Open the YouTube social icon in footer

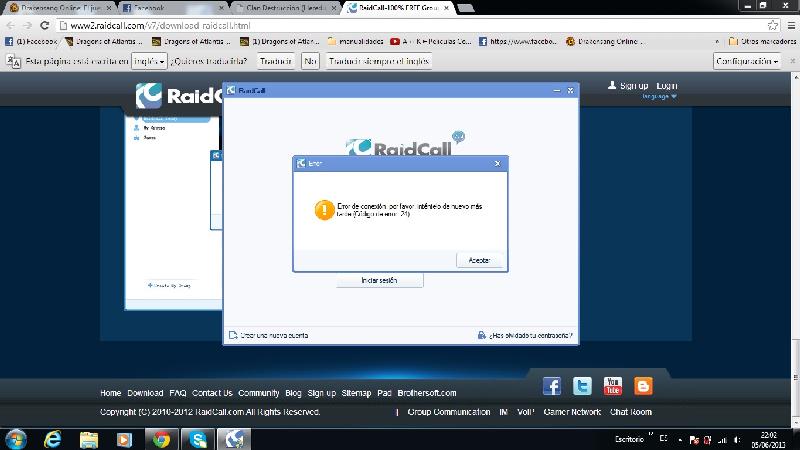(x=613, y=386)
